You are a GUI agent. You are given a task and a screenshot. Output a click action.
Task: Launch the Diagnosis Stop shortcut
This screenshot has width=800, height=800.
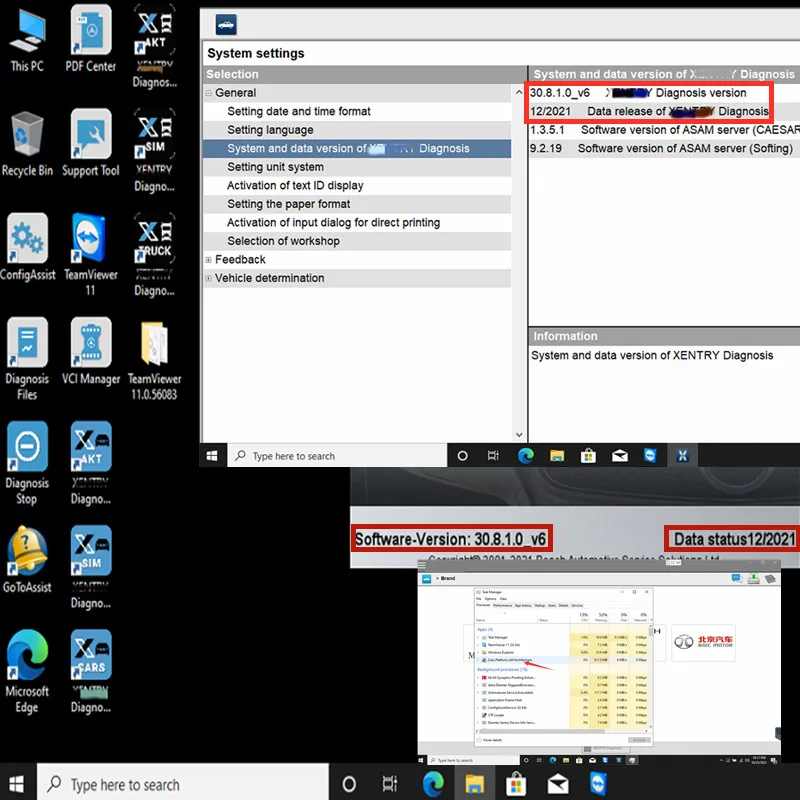[x=27, y=463]
